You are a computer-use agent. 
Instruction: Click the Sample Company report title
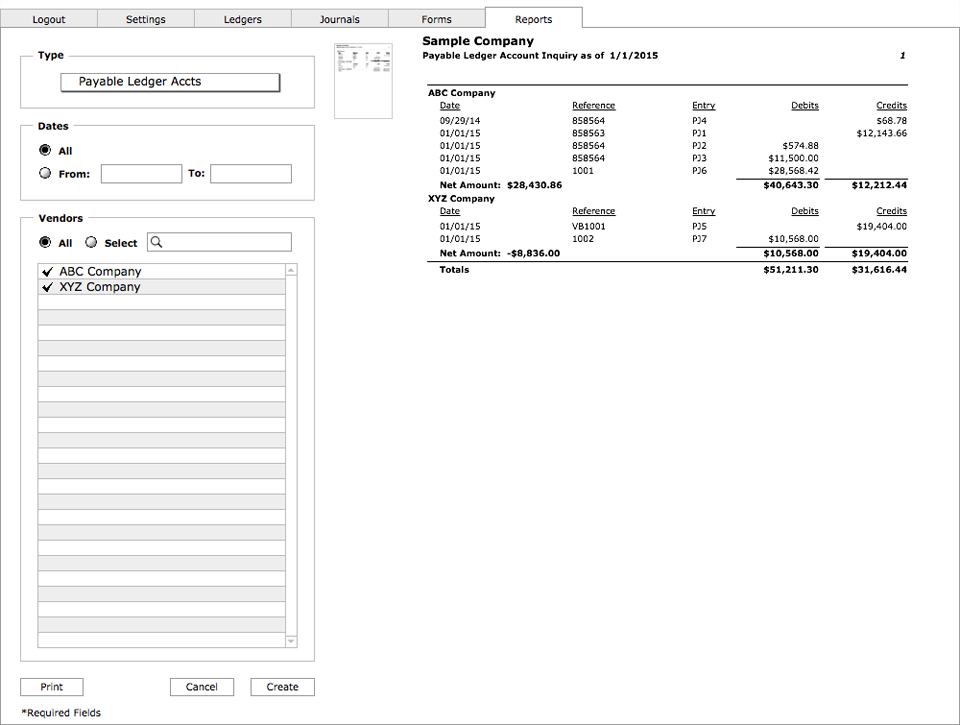click(x=478, y=41)
